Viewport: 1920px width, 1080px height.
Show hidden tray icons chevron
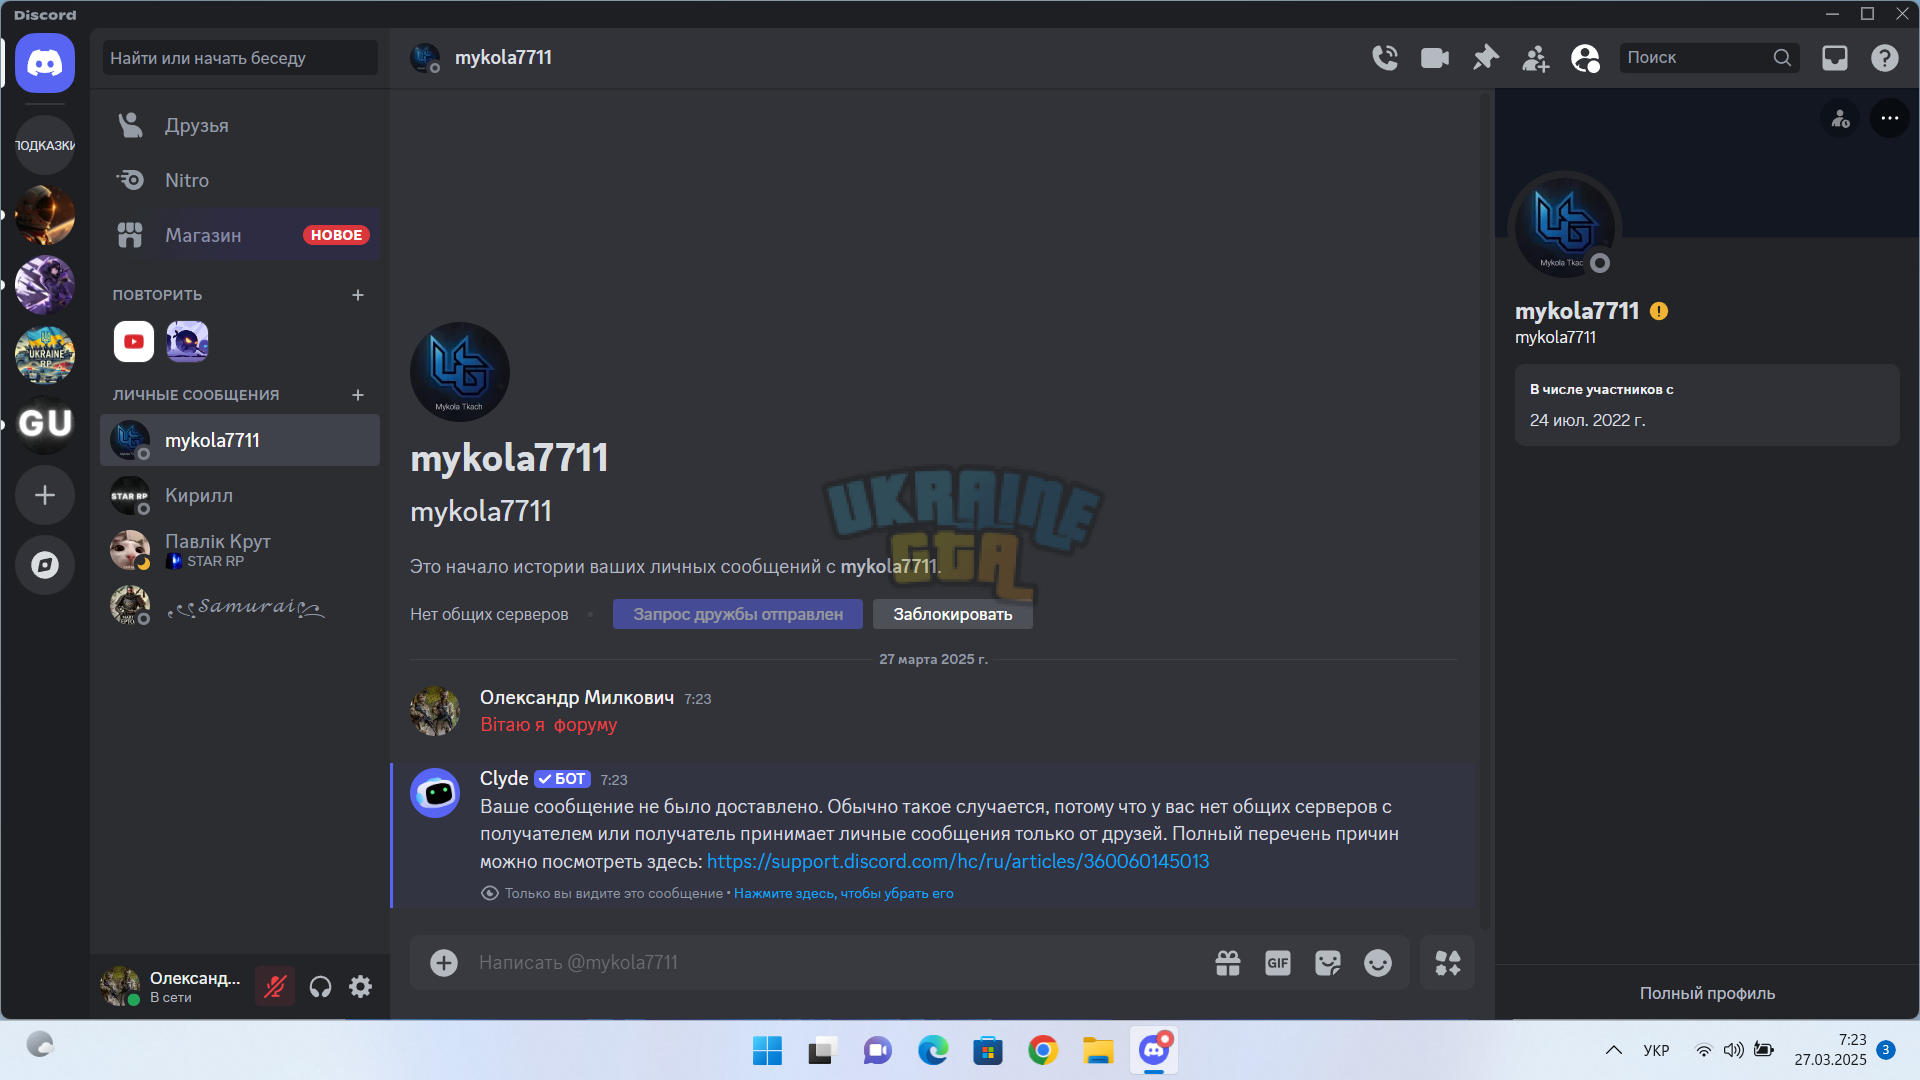click(x=1613, y=1050)
